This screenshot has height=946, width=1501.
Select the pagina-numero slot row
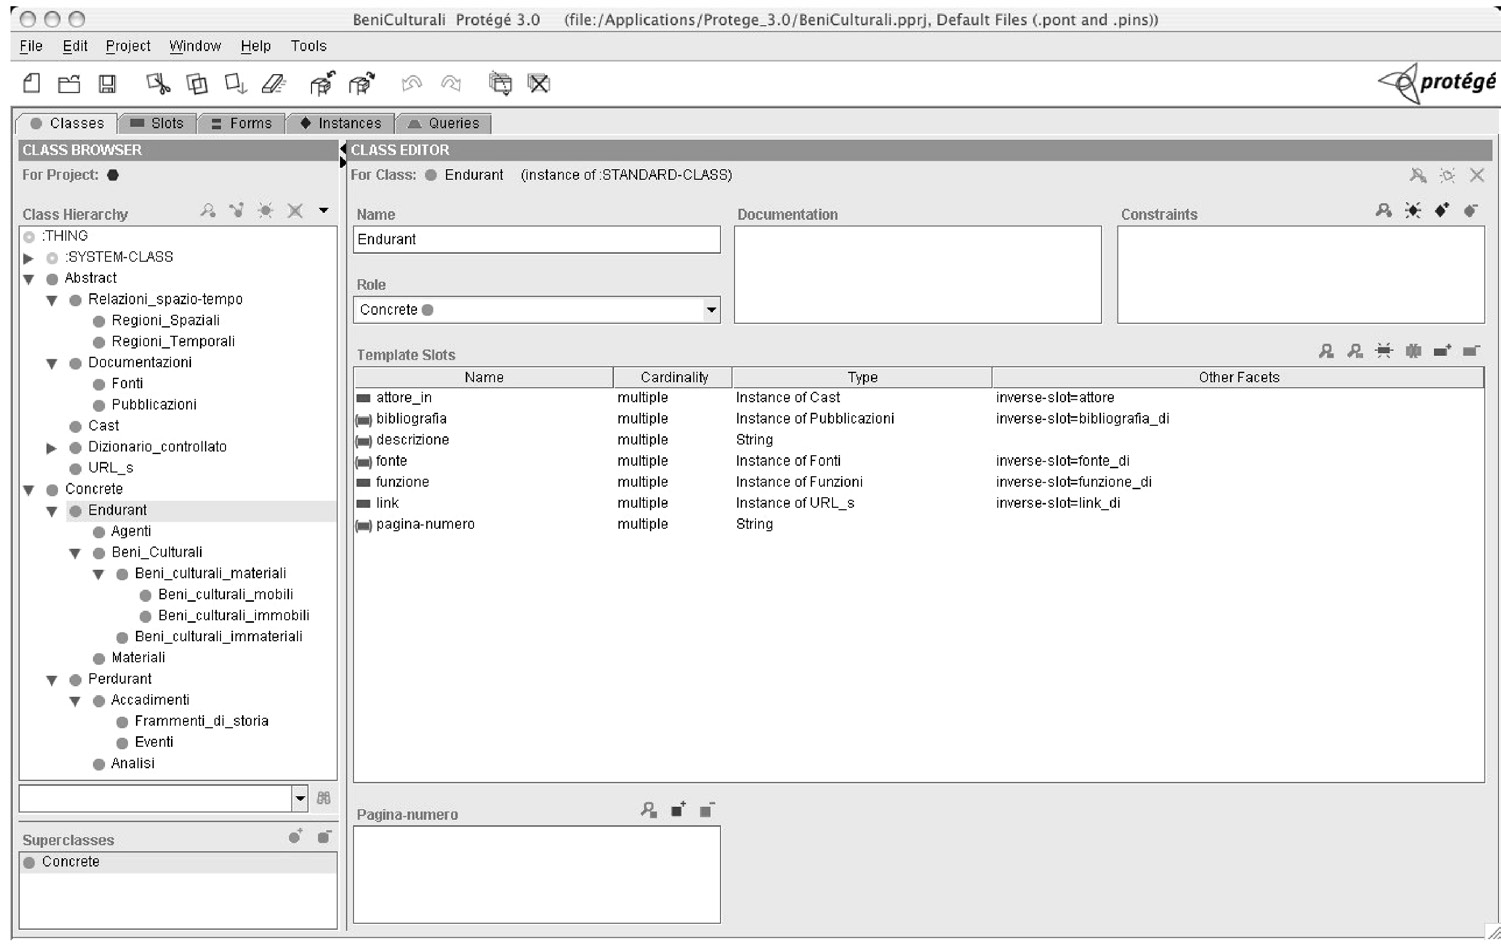click(918, 524)
